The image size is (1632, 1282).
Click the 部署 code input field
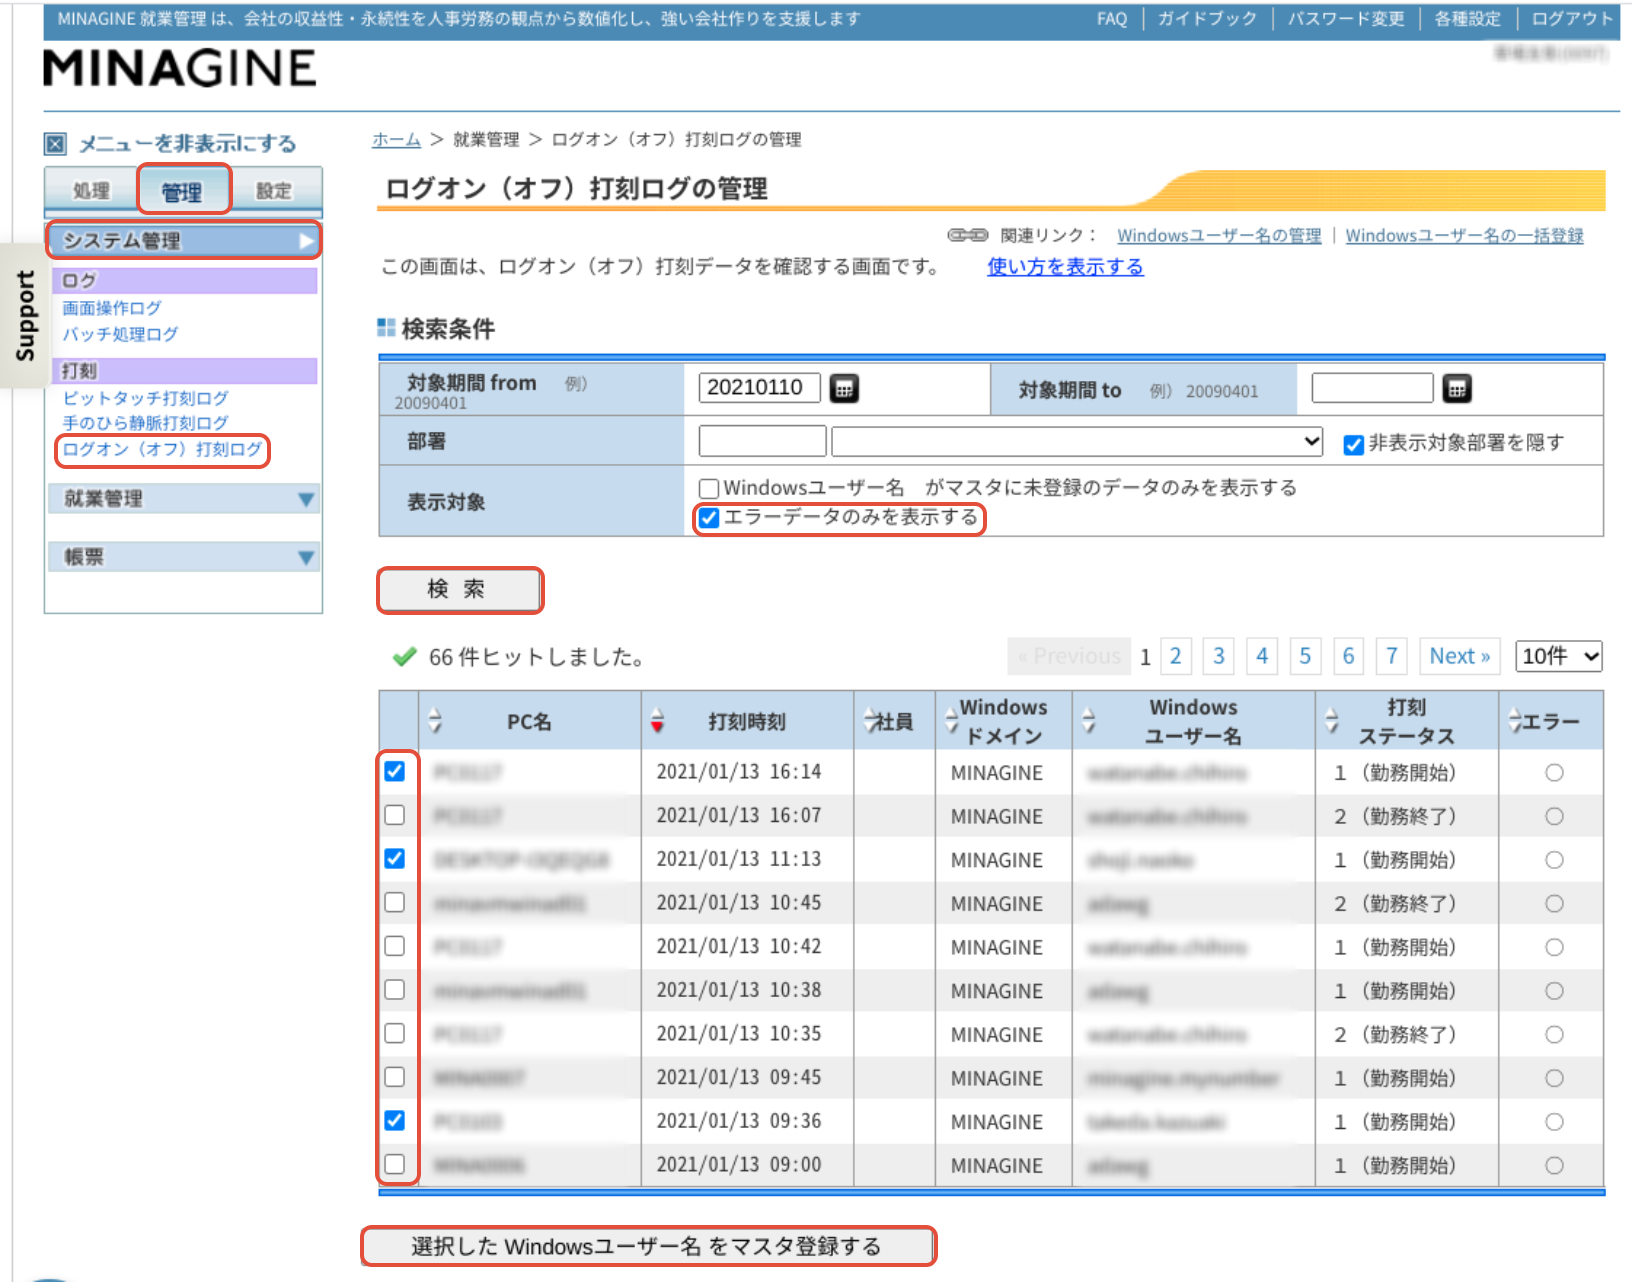762,441
